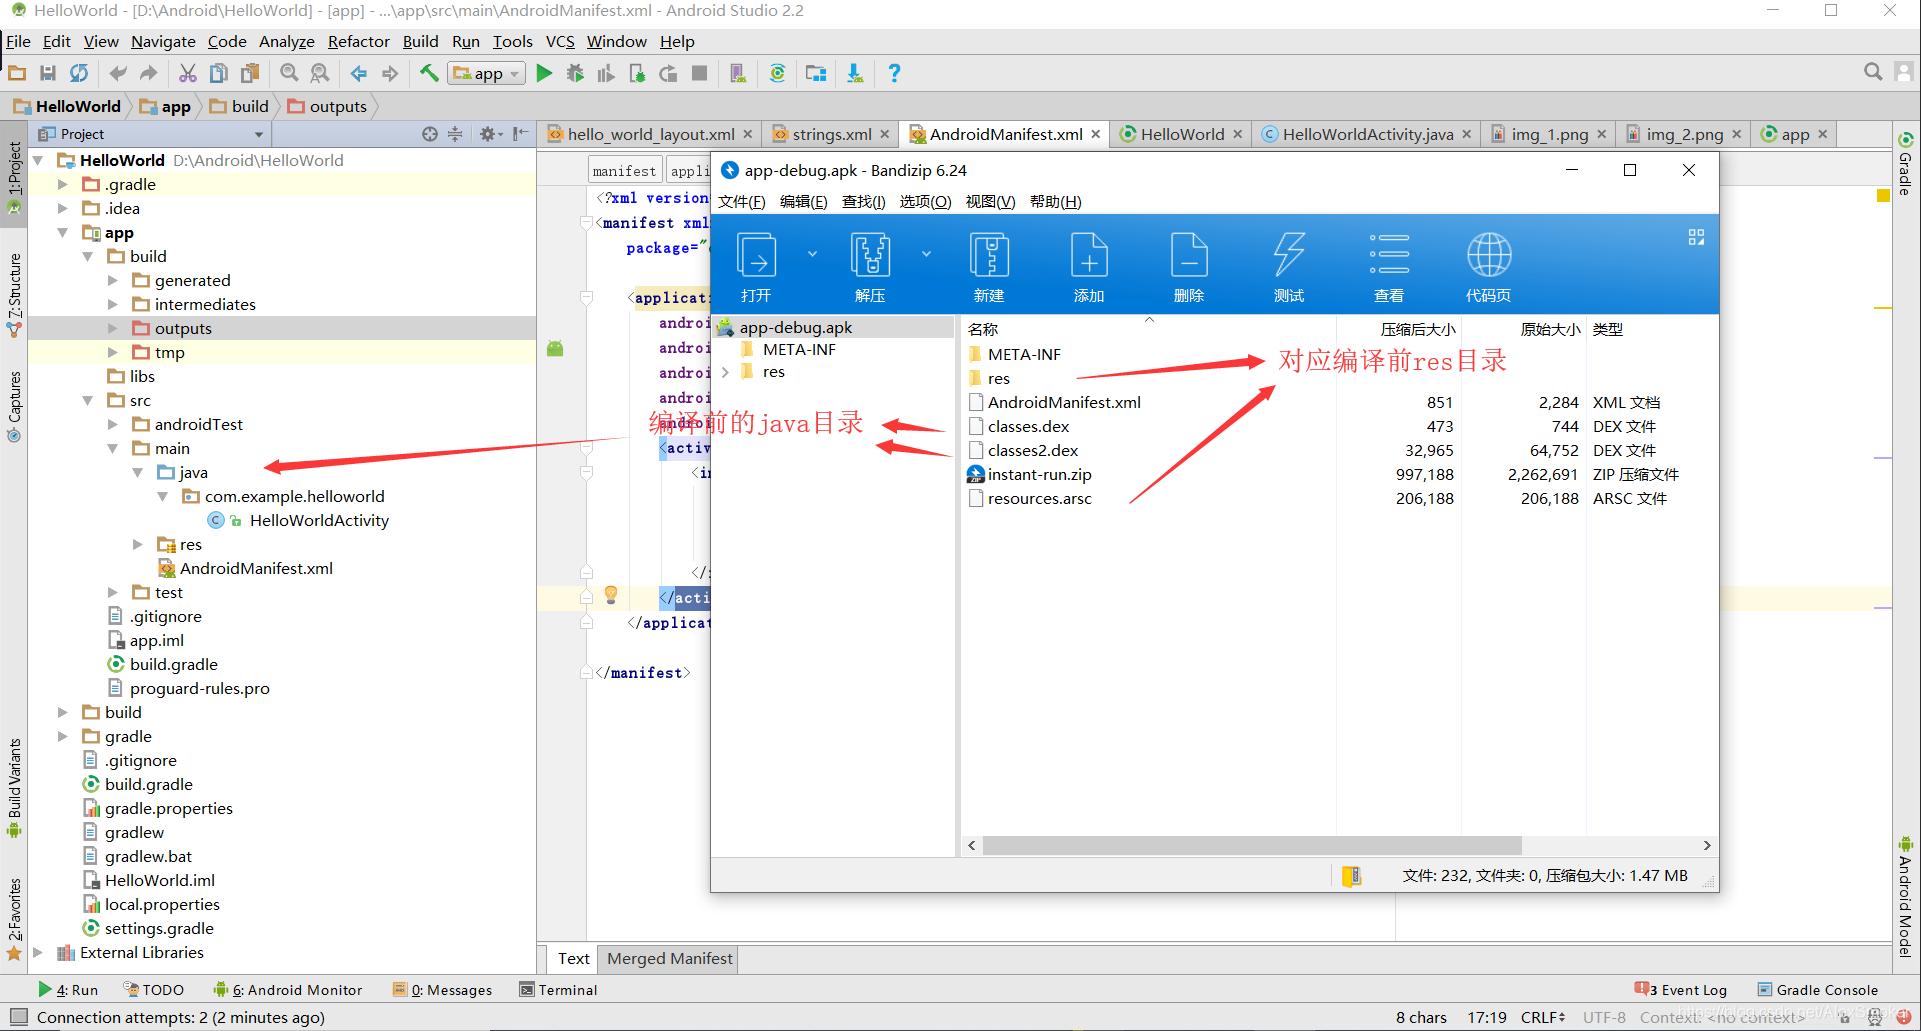Open the app run configuration dropdown
The image size is (1921, 1031).
487,73
